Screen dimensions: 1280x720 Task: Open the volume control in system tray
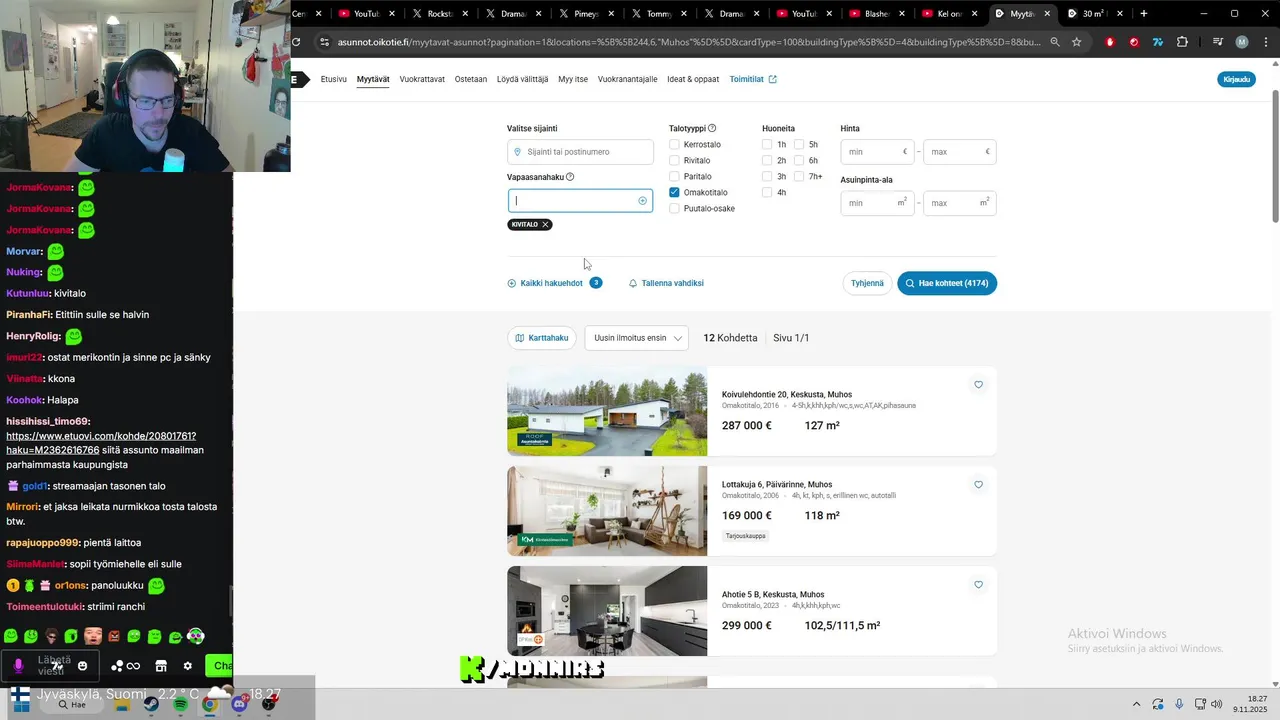[x=1217, y=704]
